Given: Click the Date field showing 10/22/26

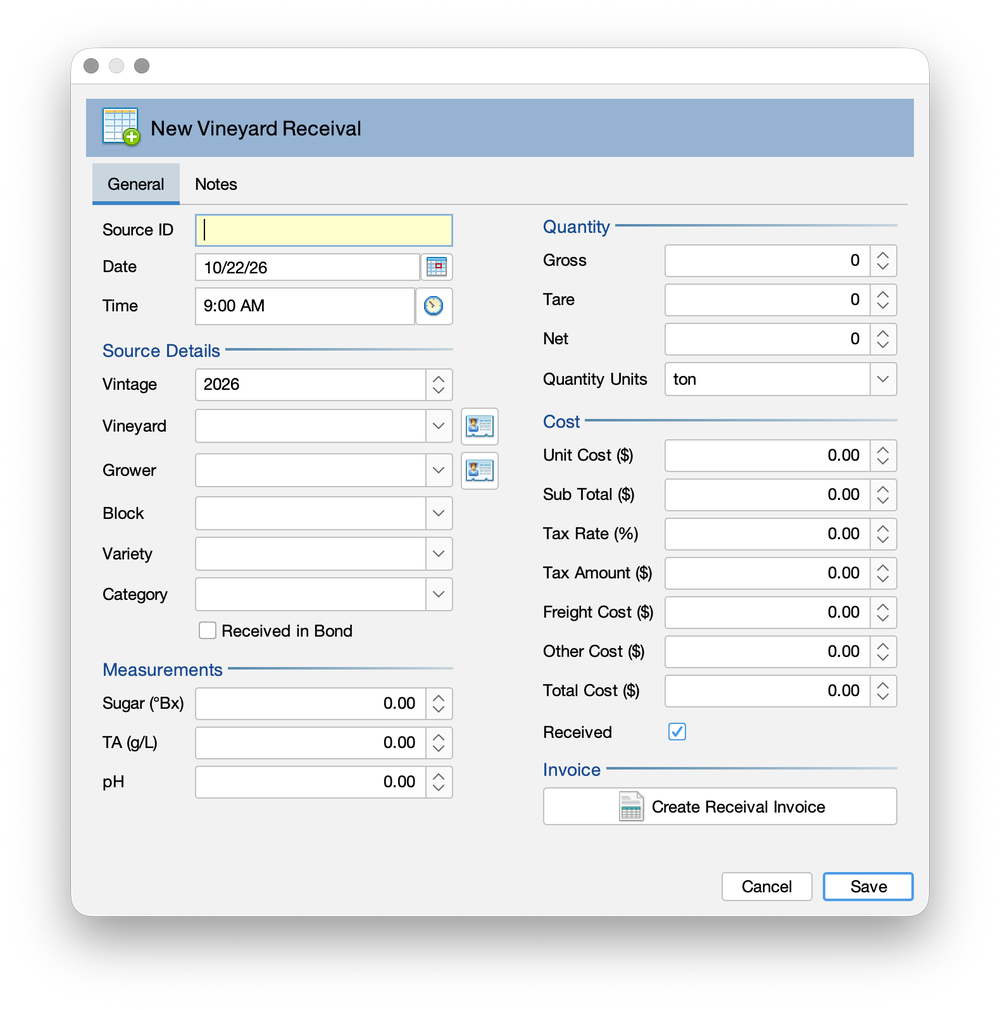Looking at the screenshot, I should [307, 267].
